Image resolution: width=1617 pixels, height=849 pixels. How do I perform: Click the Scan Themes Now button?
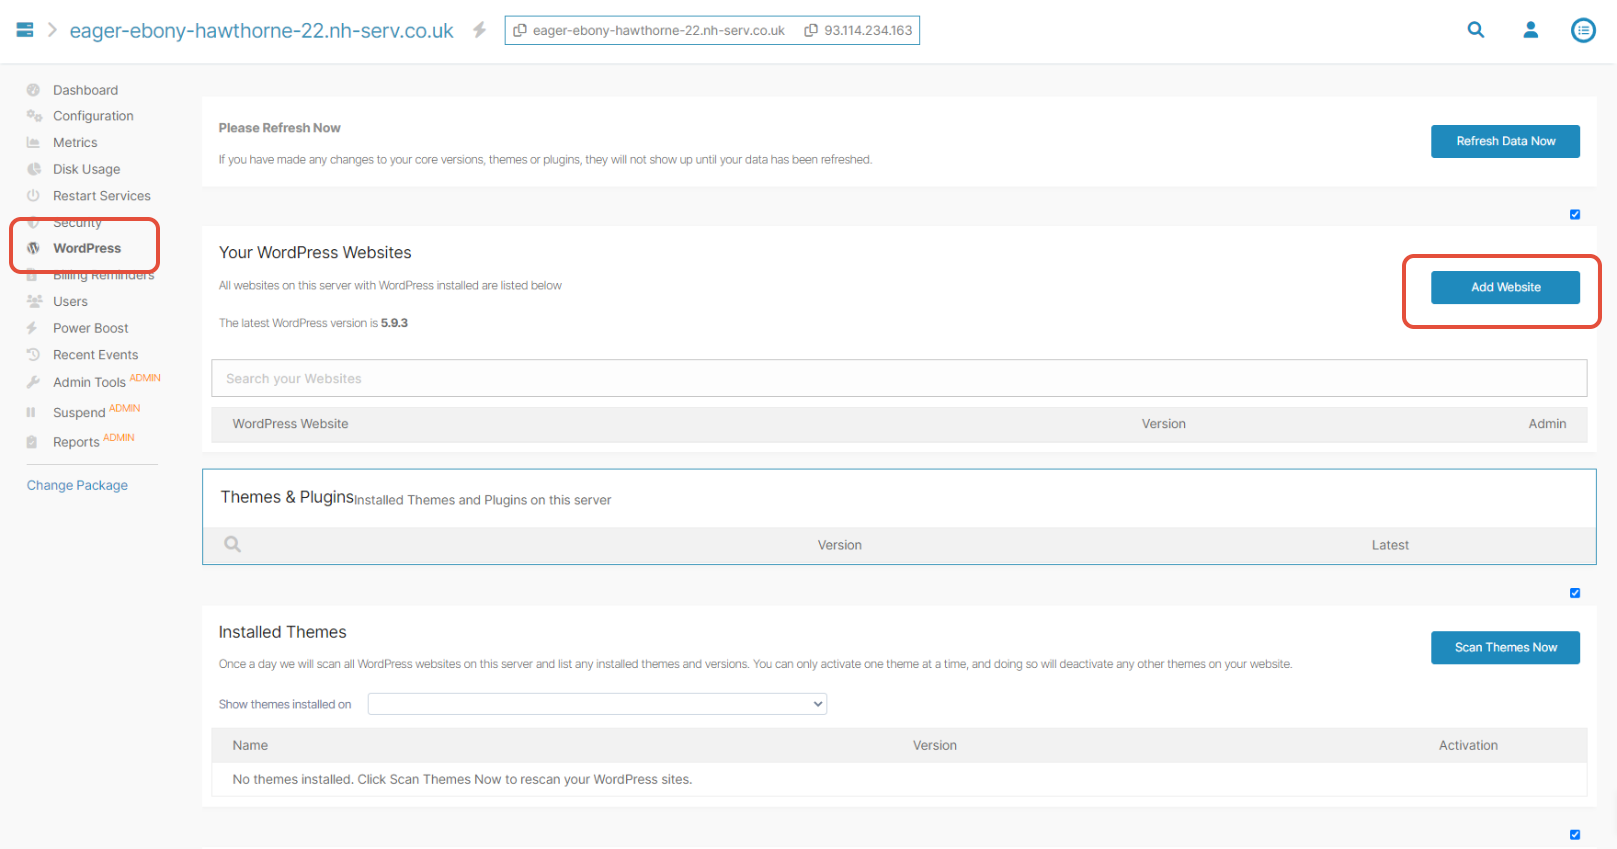pos(1505,647)
